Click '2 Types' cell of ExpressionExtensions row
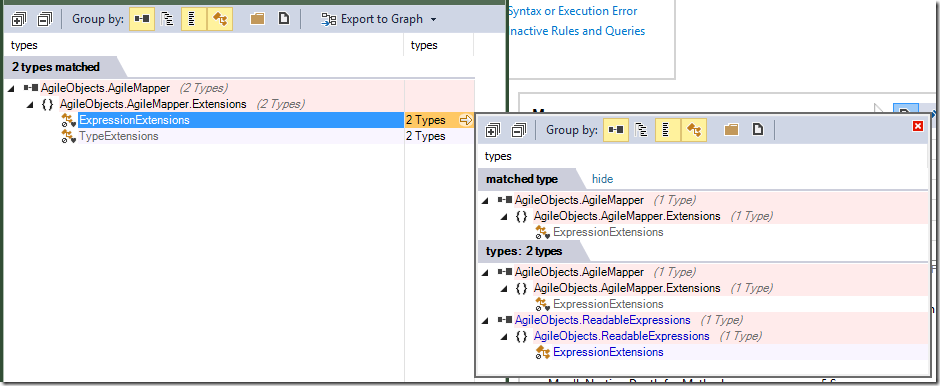This screenshot has height=386, width=940. tap(426, 120)
